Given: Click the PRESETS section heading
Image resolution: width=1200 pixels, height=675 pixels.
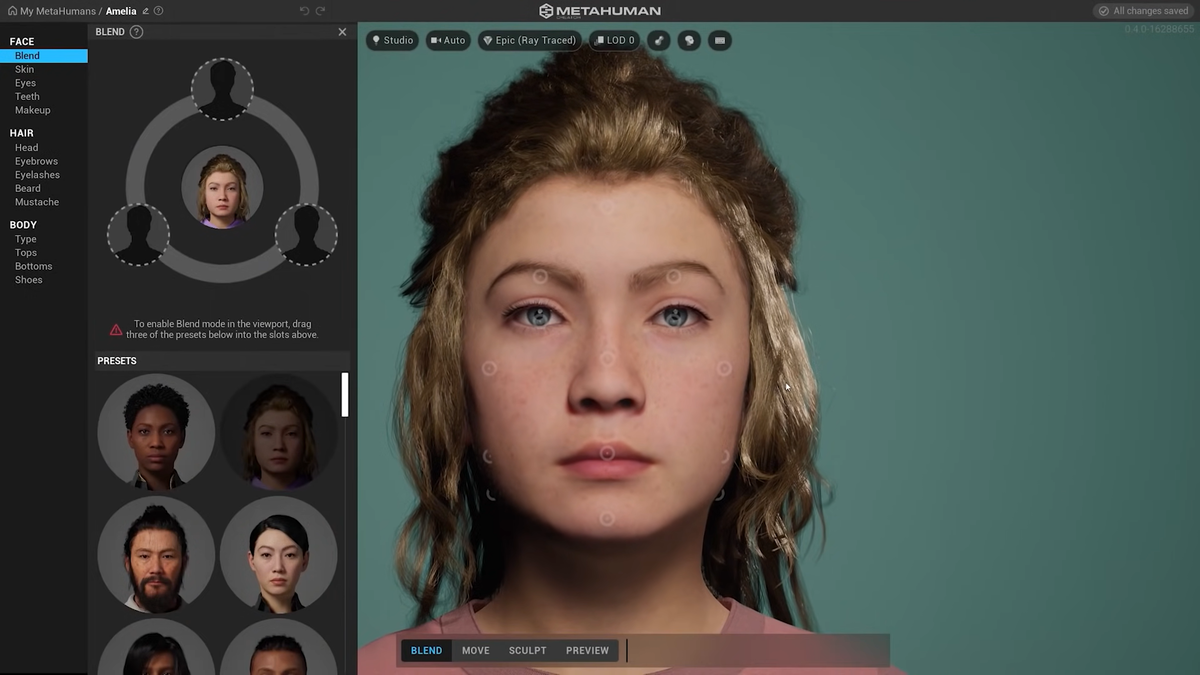Looking at the screenshot, I should [x=117, y=361].
